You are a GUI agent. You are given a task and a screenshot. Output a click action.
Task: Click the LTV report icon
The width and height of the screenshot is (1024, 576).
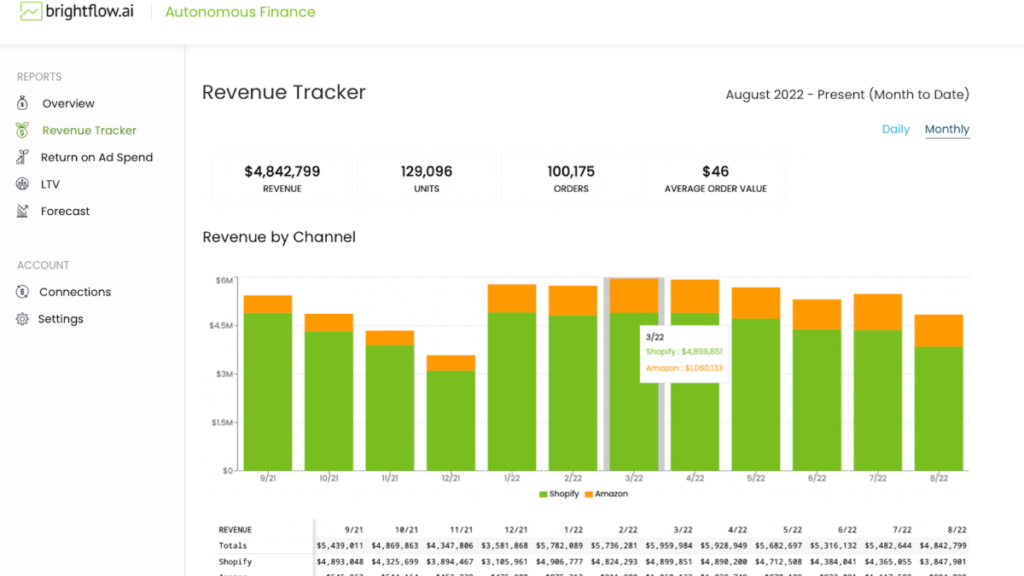pos(22,184)
